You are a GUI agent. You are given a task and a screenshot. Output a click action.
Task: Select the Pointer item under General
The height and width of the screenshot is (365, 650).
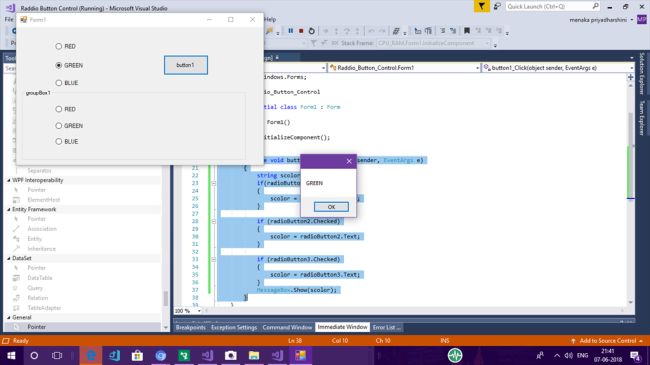click(x=82, y=327)
